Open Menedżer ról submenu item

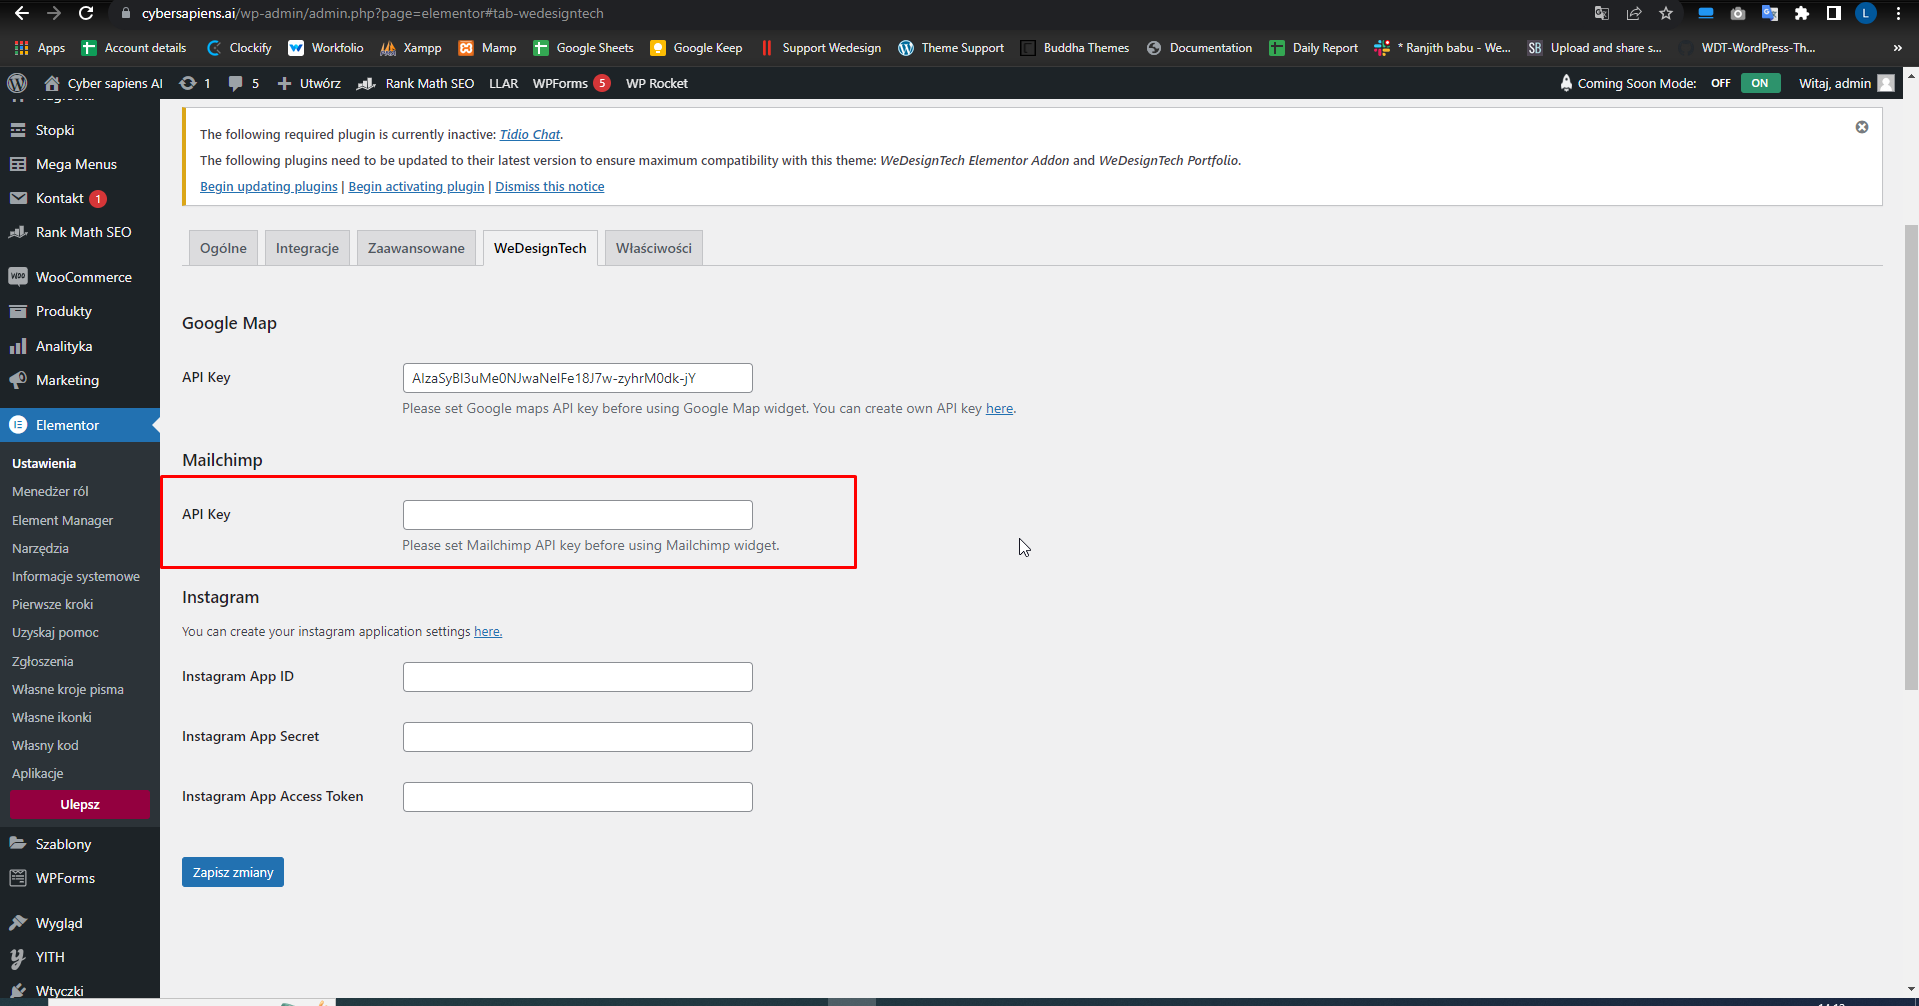(50, 491)
